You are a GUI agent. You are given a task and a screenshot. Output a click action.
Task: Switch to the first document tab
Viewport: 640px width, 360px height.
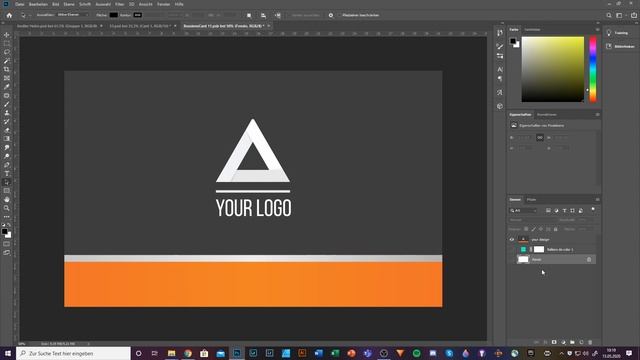pos(57,26)
